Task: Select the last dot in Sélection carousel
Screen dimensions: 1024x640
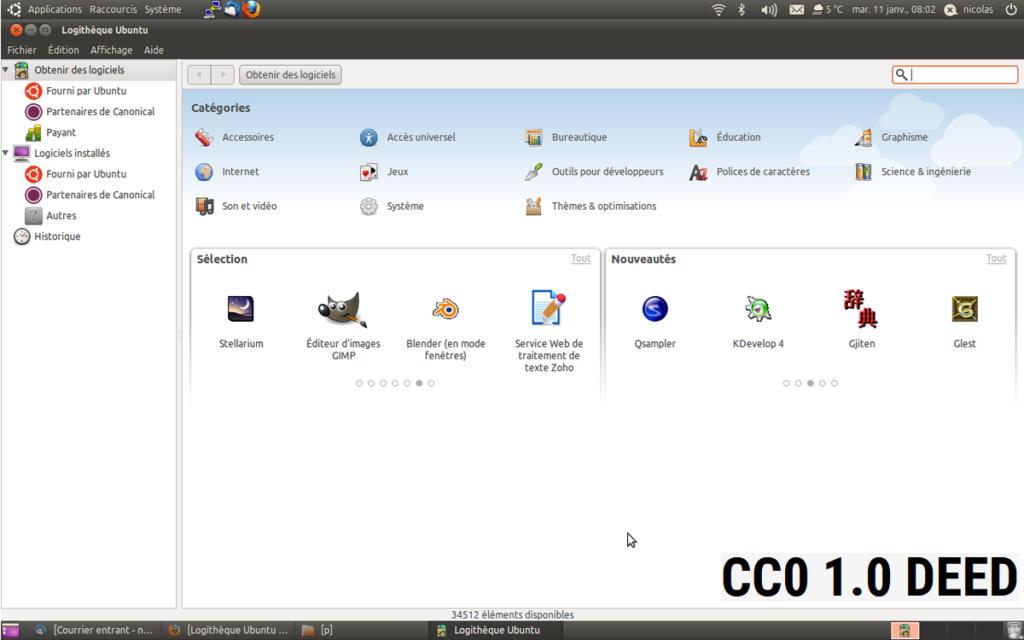Action: pos(431,383)
